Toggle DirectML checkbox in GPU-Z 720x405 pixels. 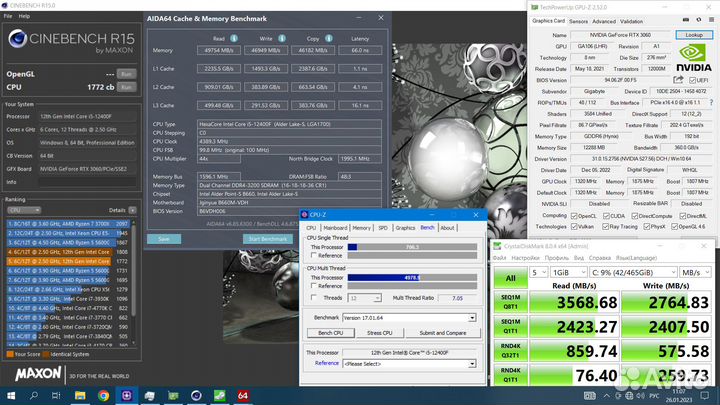point(682,216)
